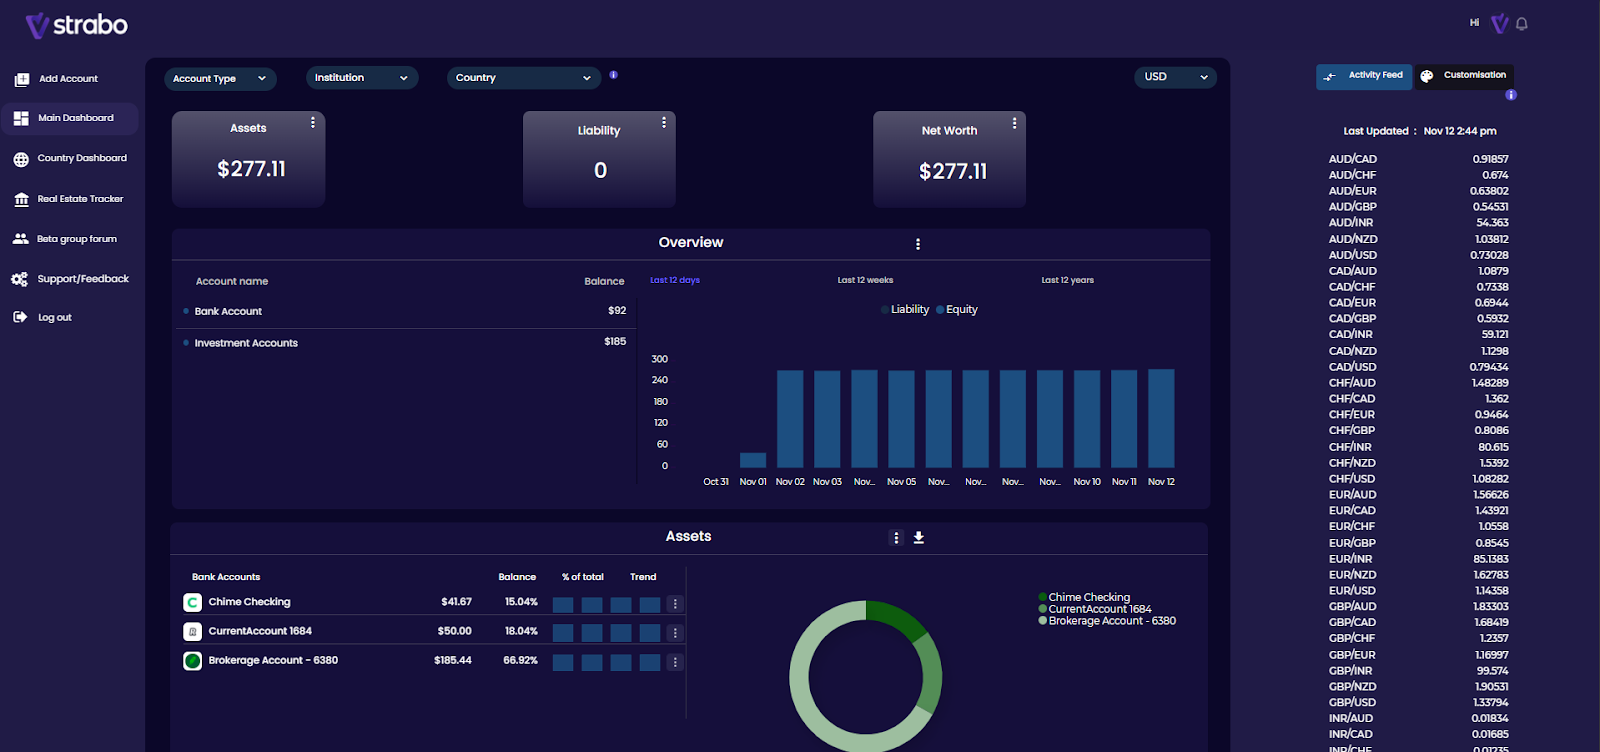Open the Customisation tab

click(x=1464, y=76)
